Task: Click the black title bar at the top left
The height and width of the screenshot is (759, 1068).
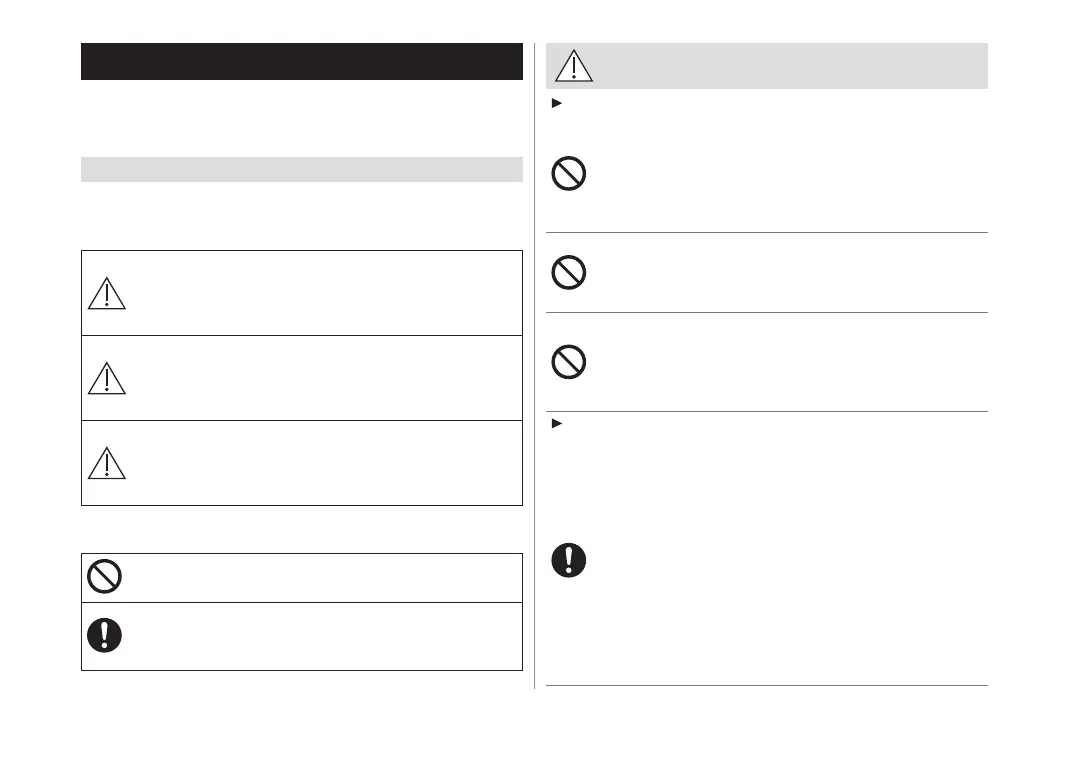Action: [x=302, y=61]
